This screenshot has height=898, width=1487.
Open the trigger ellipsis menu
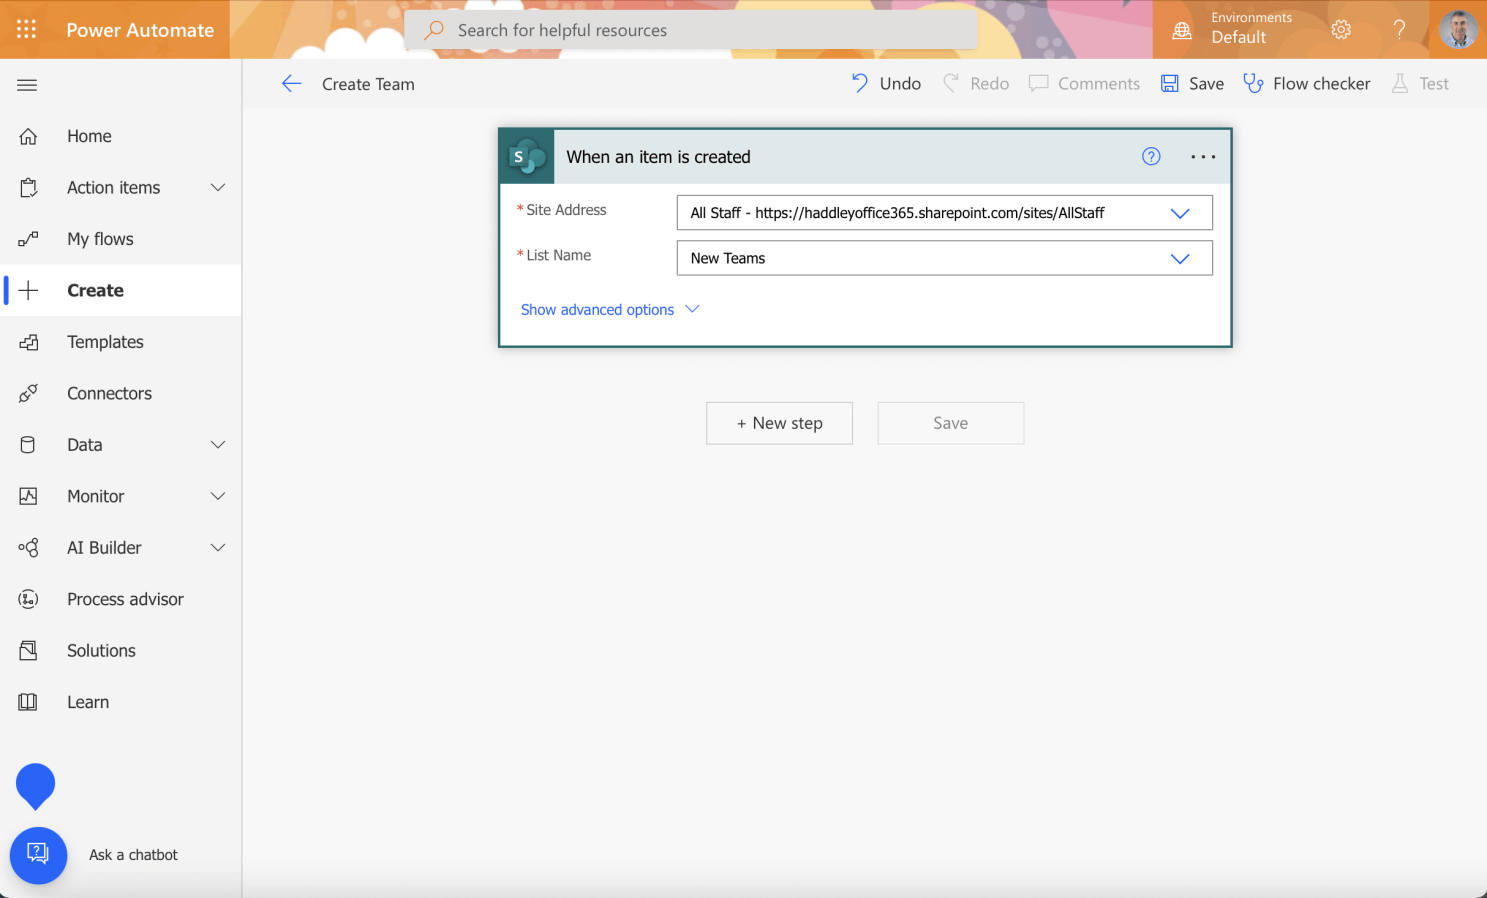[1203, 157]
